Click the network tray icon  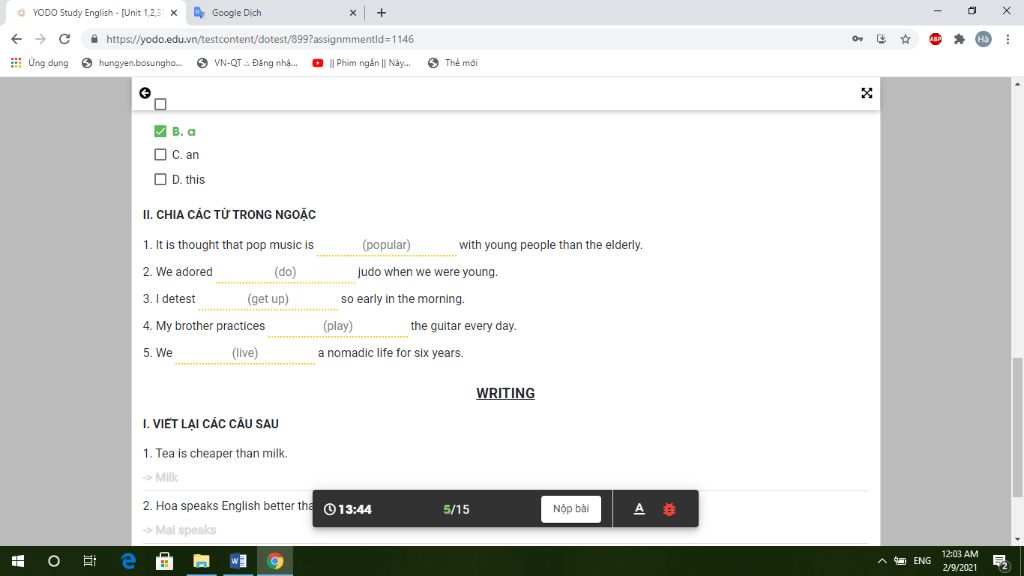pyautogui.click(x=901, y=561)
